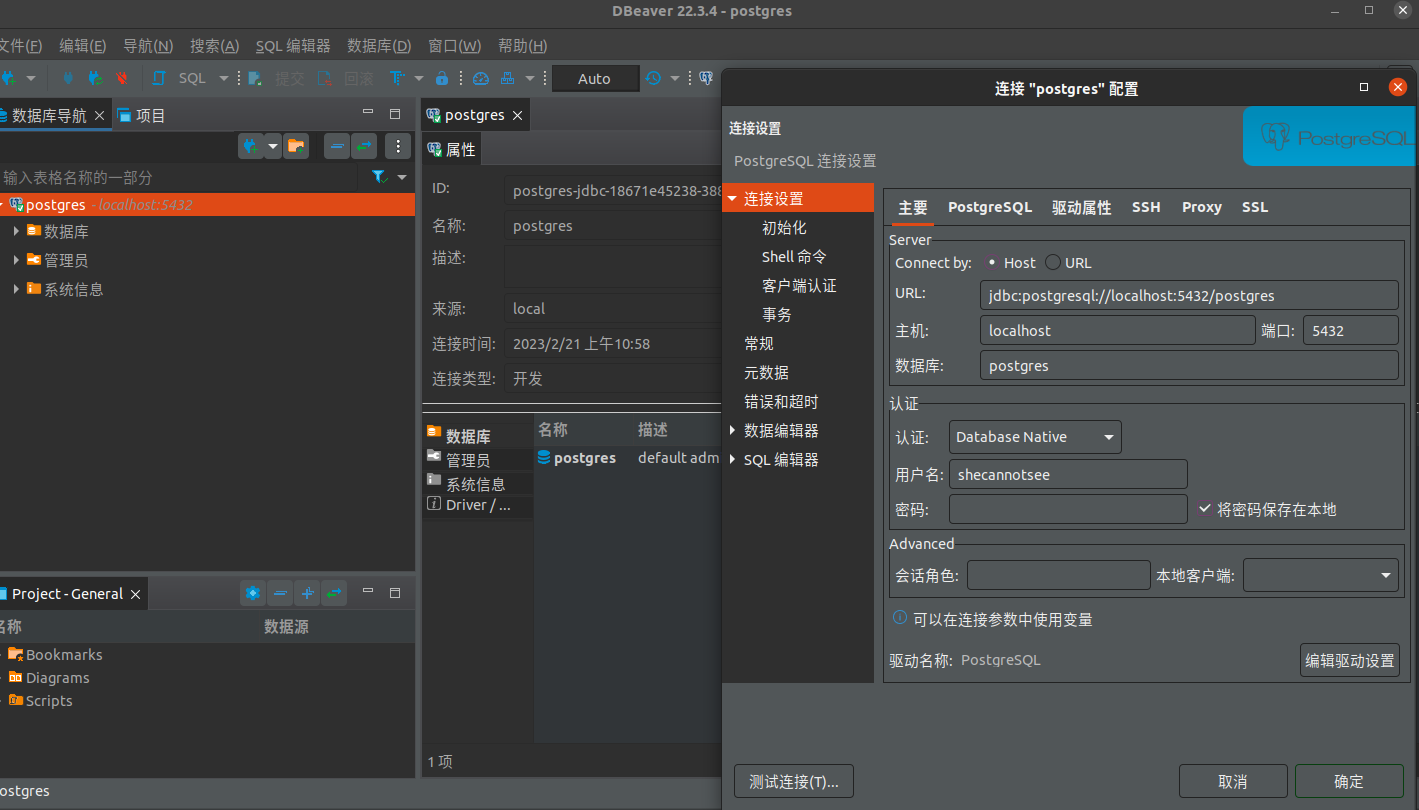Expand the 数据库 tree node in navigator
Screen dimensions: 1419x810
click(16, 231)
